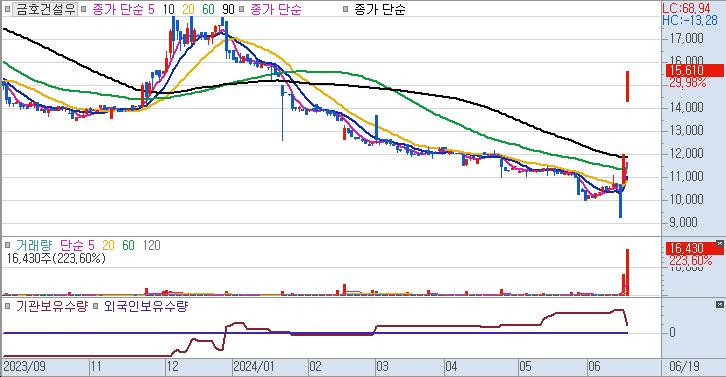Click the 02 month date axis label
Image resolution: width=726 pixels, height=377 pixels.
(x=315, y=367)
